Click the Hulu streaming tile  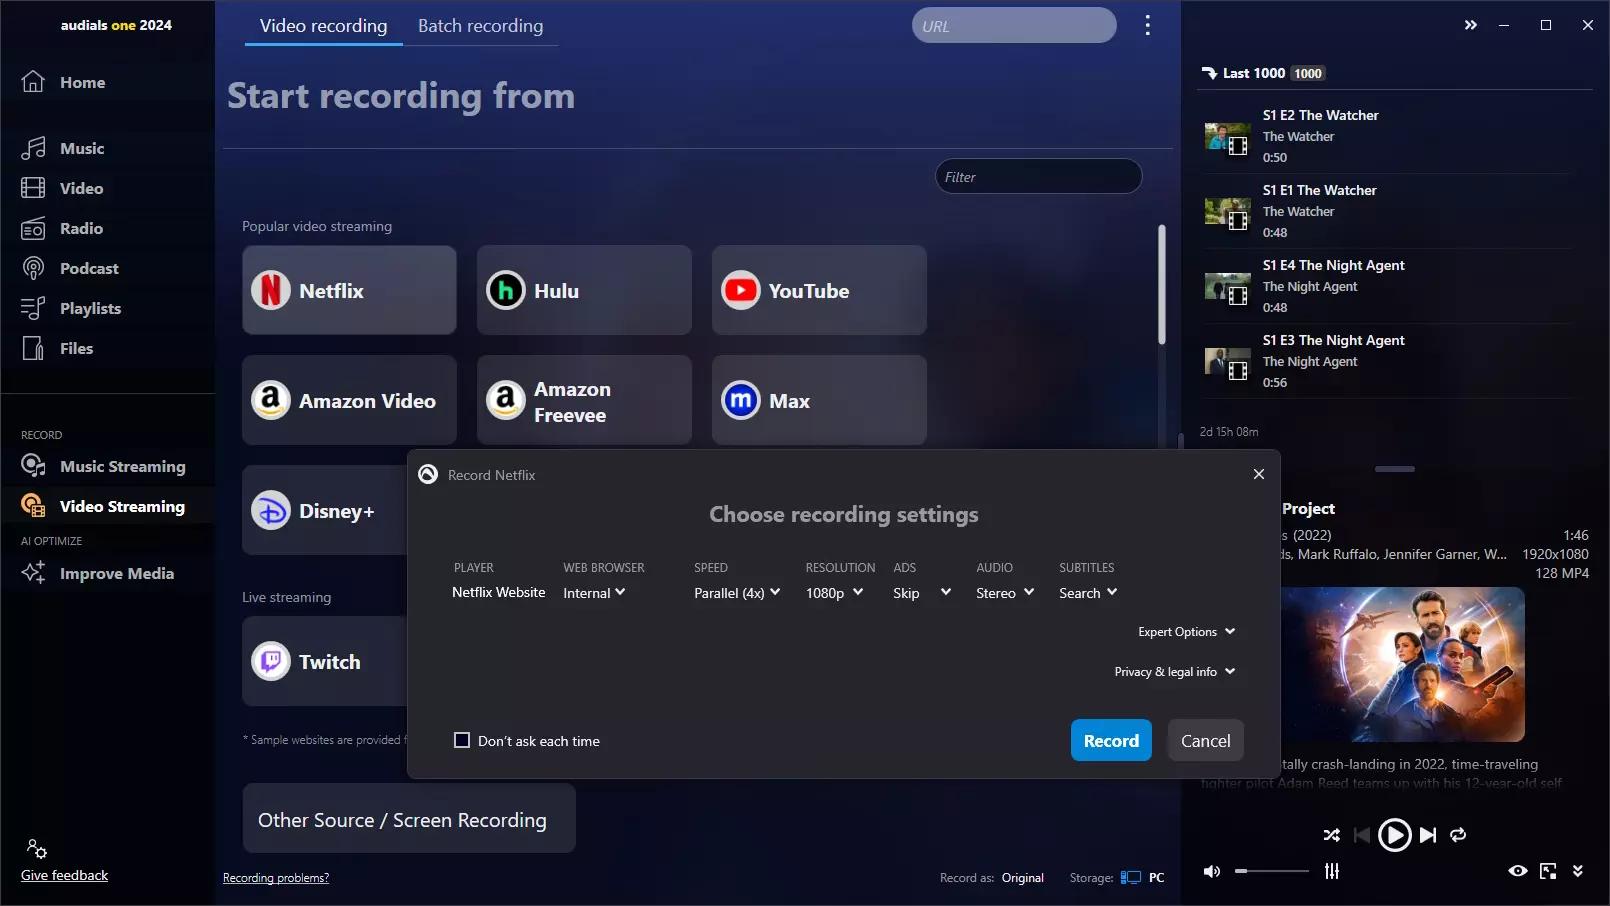point(584,290)
